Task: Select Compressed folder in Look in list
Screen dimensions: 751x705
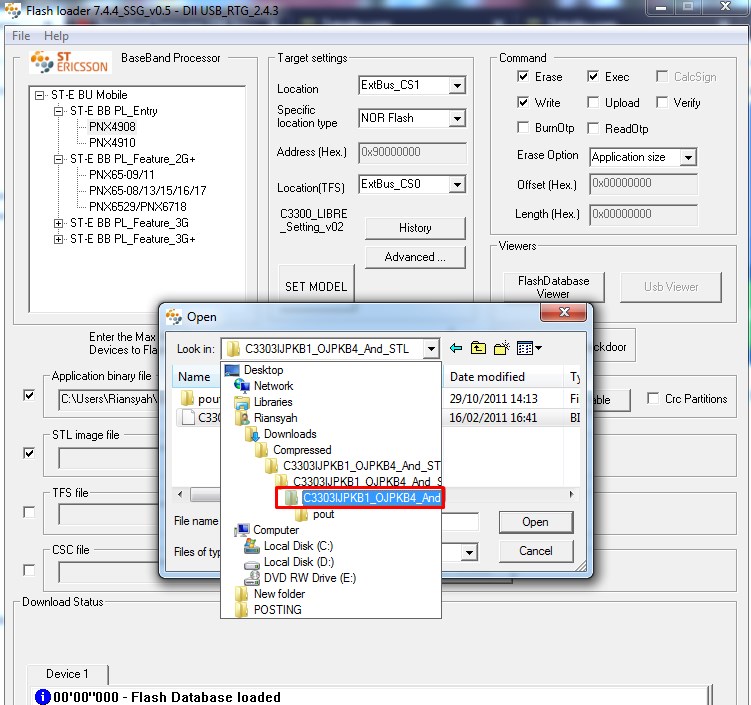Action: point(302,450)
